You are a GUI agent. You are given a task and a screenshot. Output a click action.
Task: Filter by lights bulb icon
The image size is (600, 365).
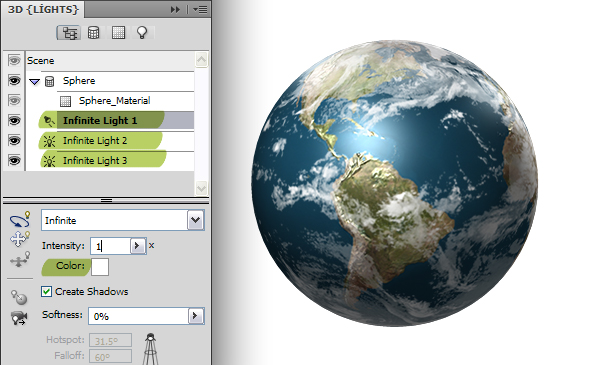click(x=142, y=33)
